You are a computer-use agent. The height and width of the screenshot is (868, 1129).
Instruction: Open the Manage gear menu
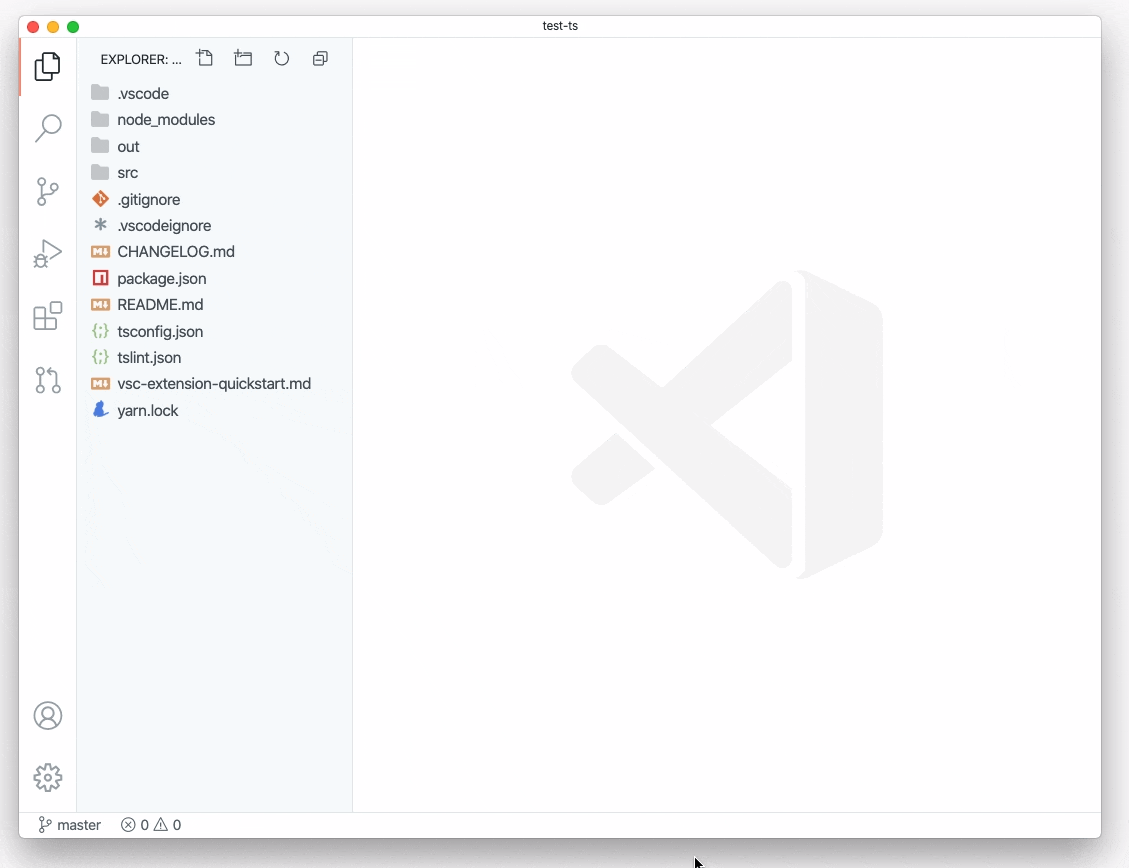pyautogui.click(x=47, y=777)
